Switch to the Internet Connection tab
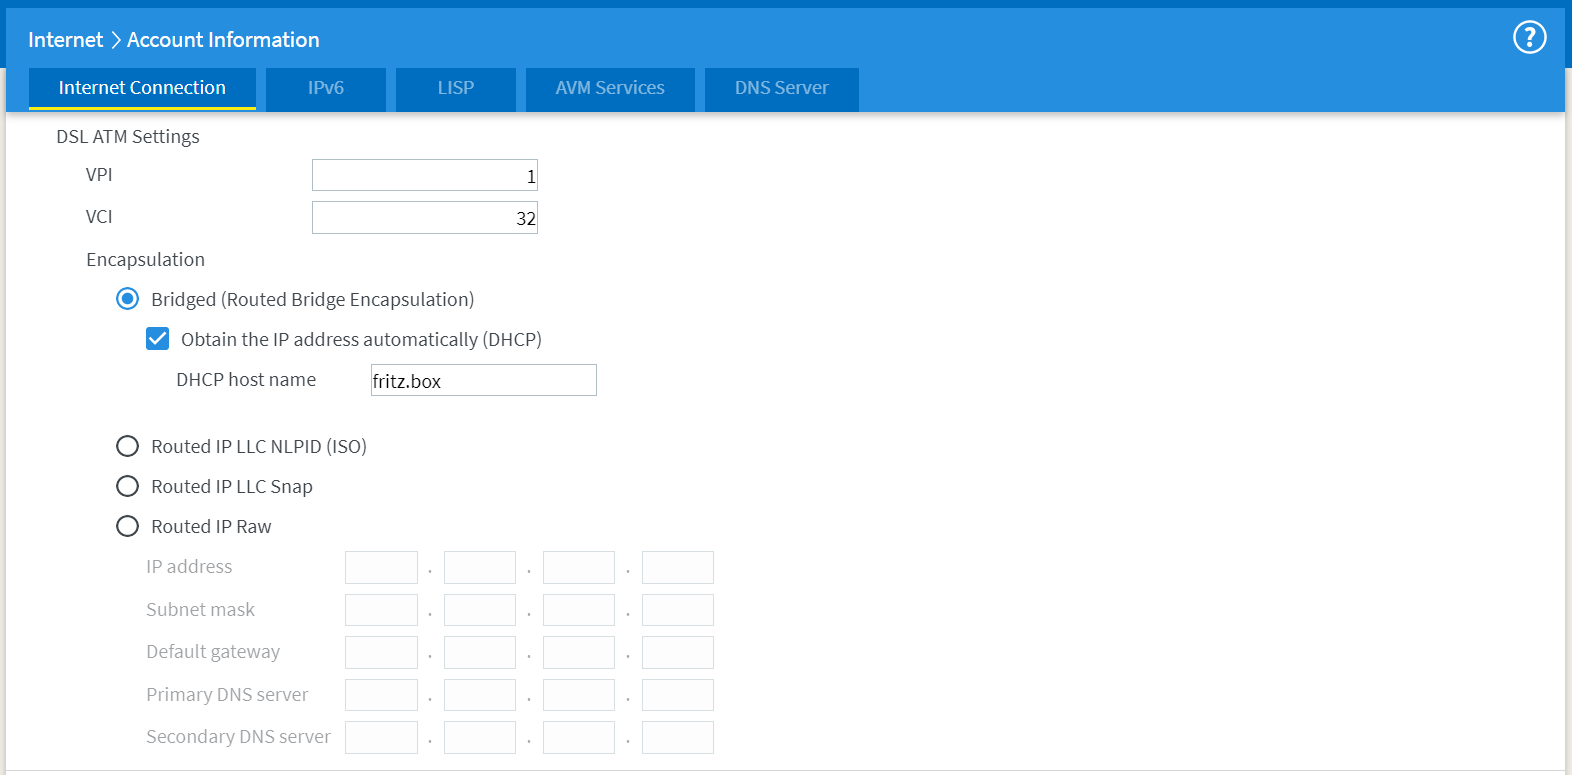This screenshot has height=775, width=1572. tap(142, 88)
